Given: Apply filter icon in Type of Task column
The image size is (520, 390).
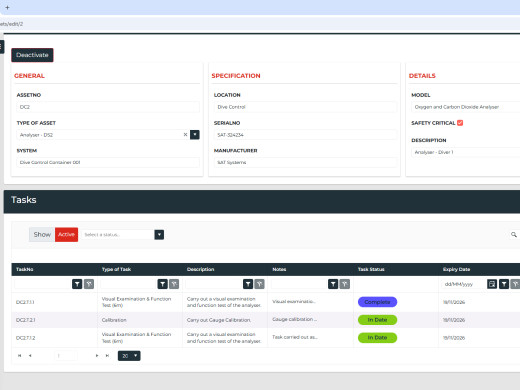Looking at the screenshot, I should (x=162, y=284).
